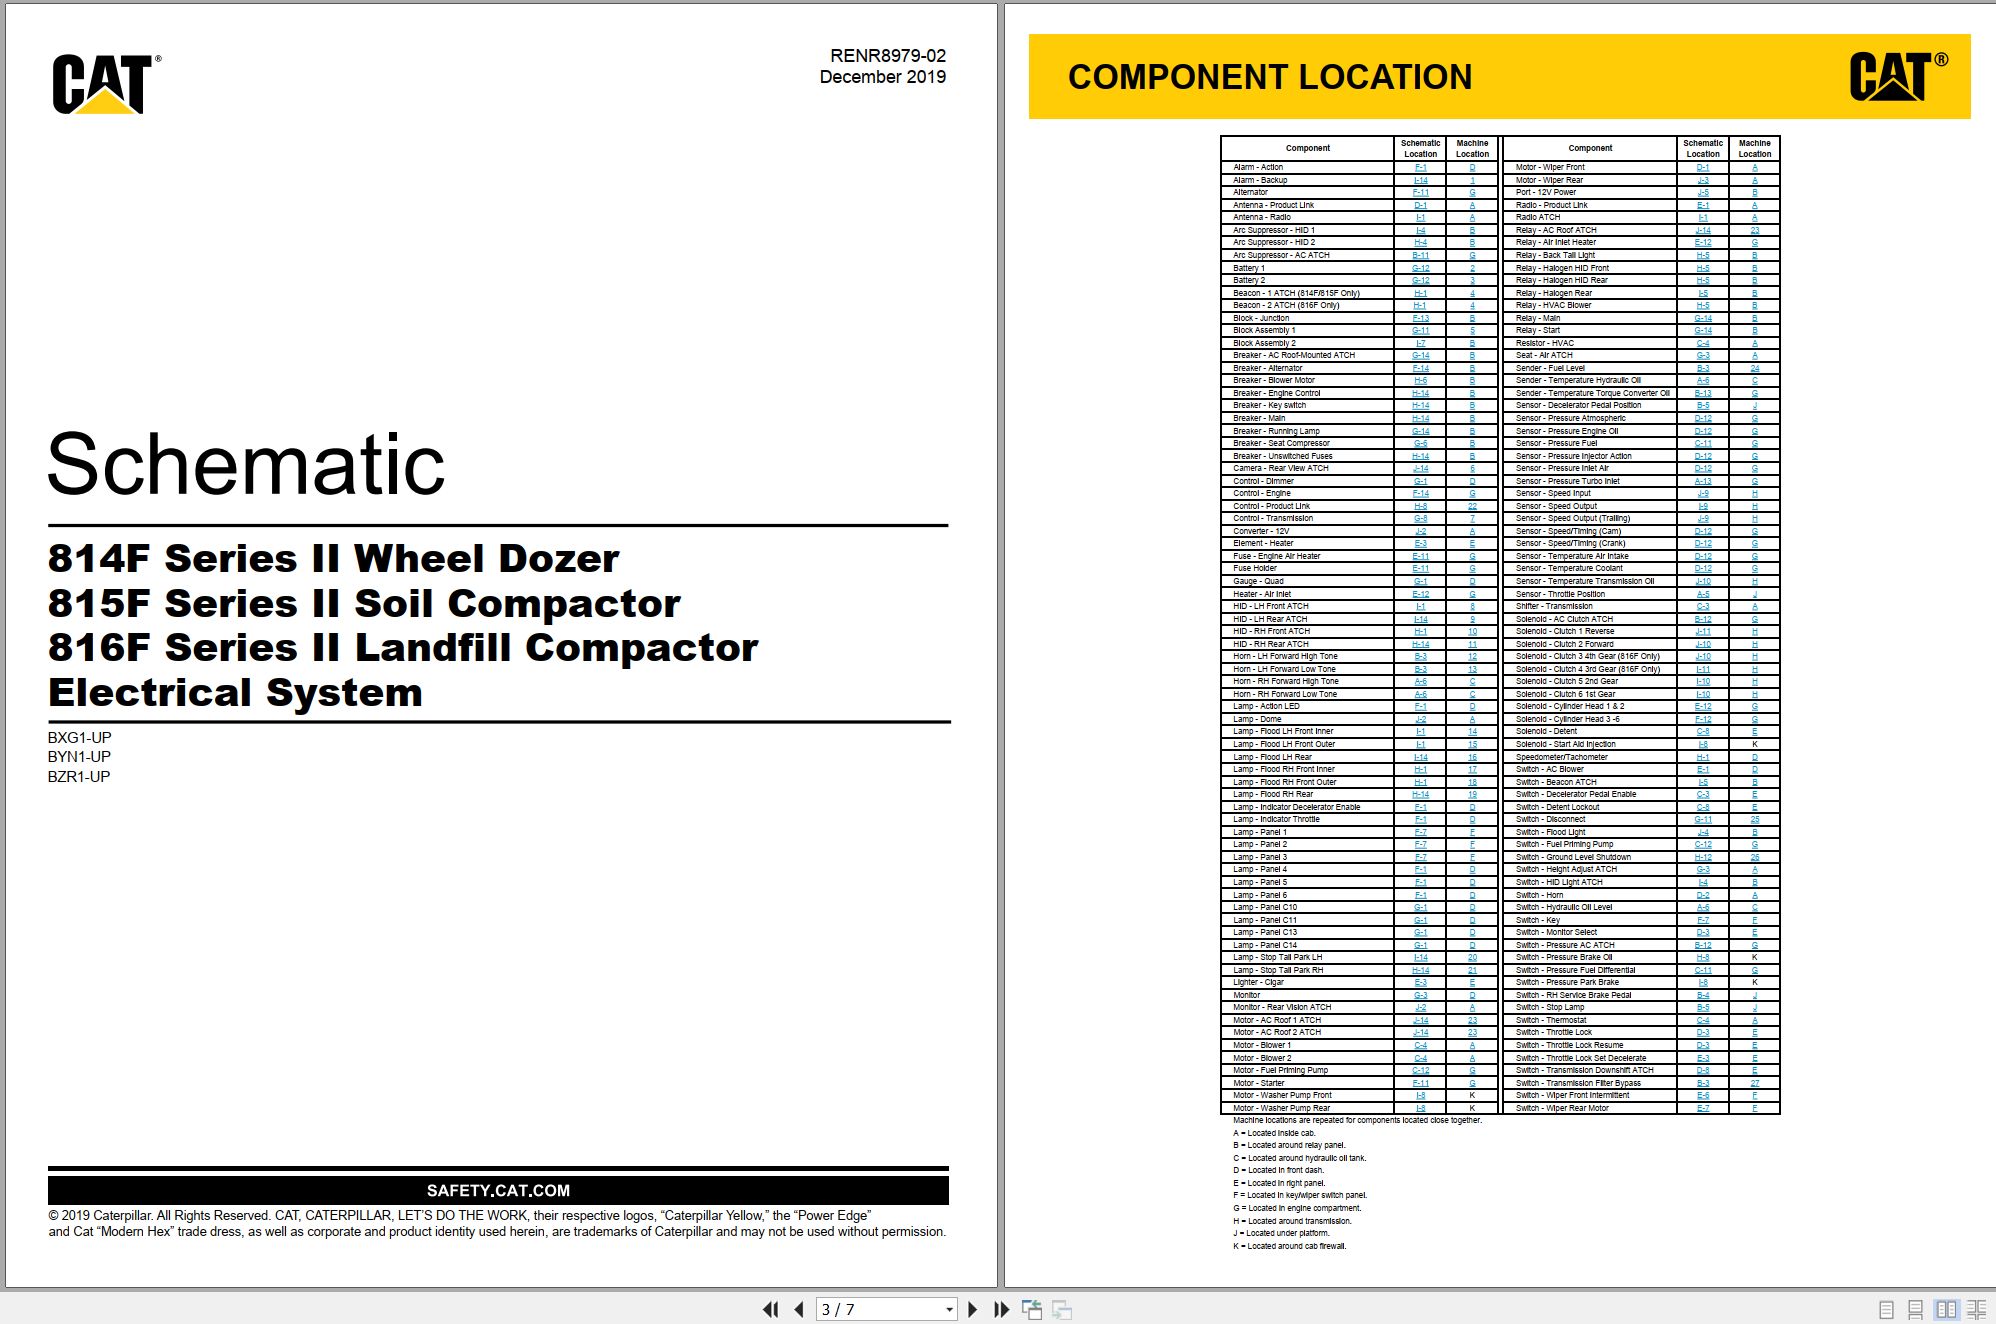
Task: Open machine location for Relay - AC Roof ATCH
Action: point(1754,230)
